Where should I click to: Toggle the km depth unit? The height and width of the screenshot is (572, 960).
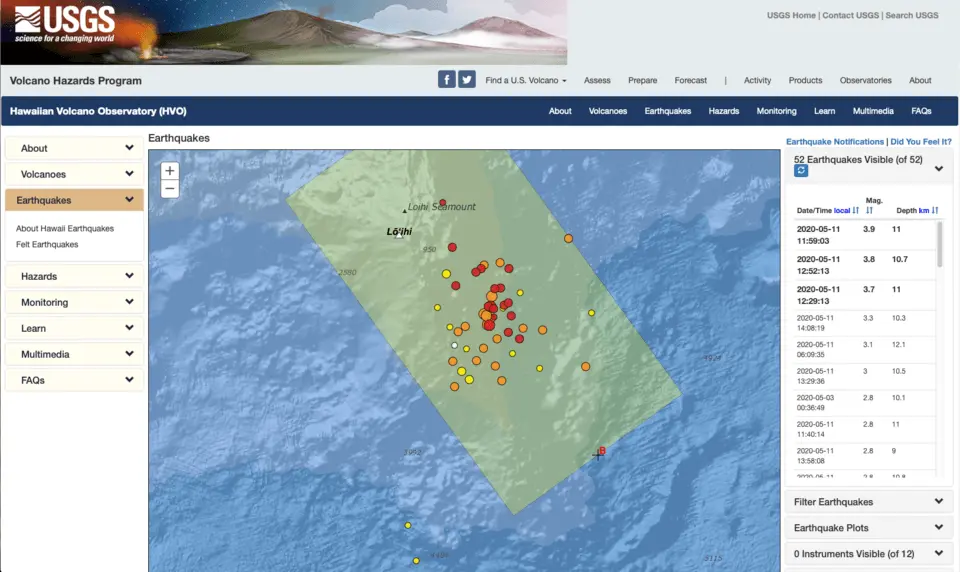(x=924, y=210)
